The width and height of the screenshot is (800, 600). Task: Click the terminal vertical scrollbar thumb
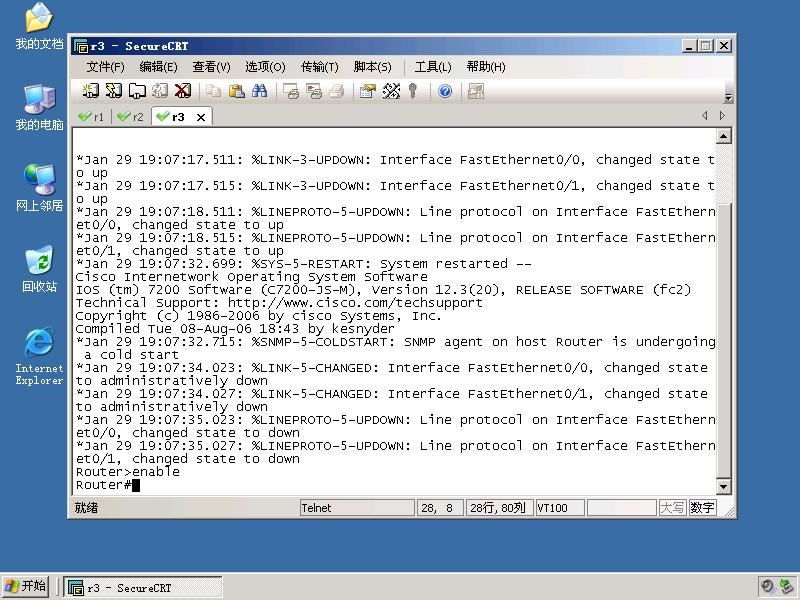pos(723,340)
